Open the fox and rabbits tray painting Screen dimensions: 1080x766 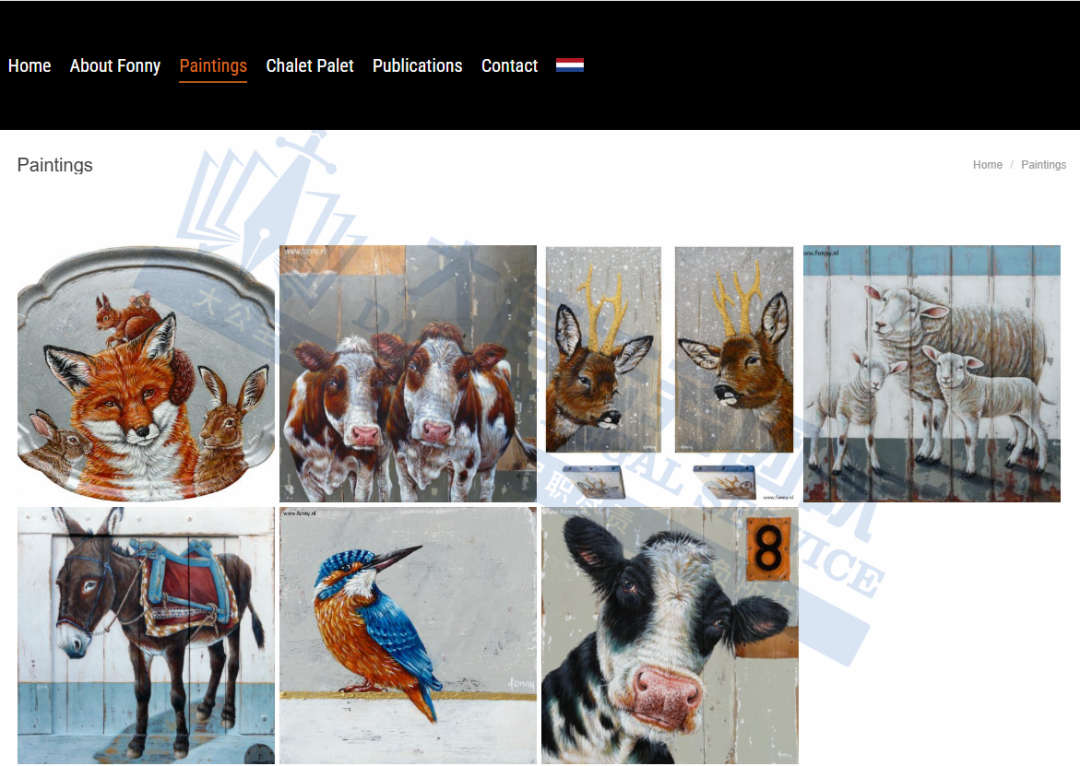(146, 373)
